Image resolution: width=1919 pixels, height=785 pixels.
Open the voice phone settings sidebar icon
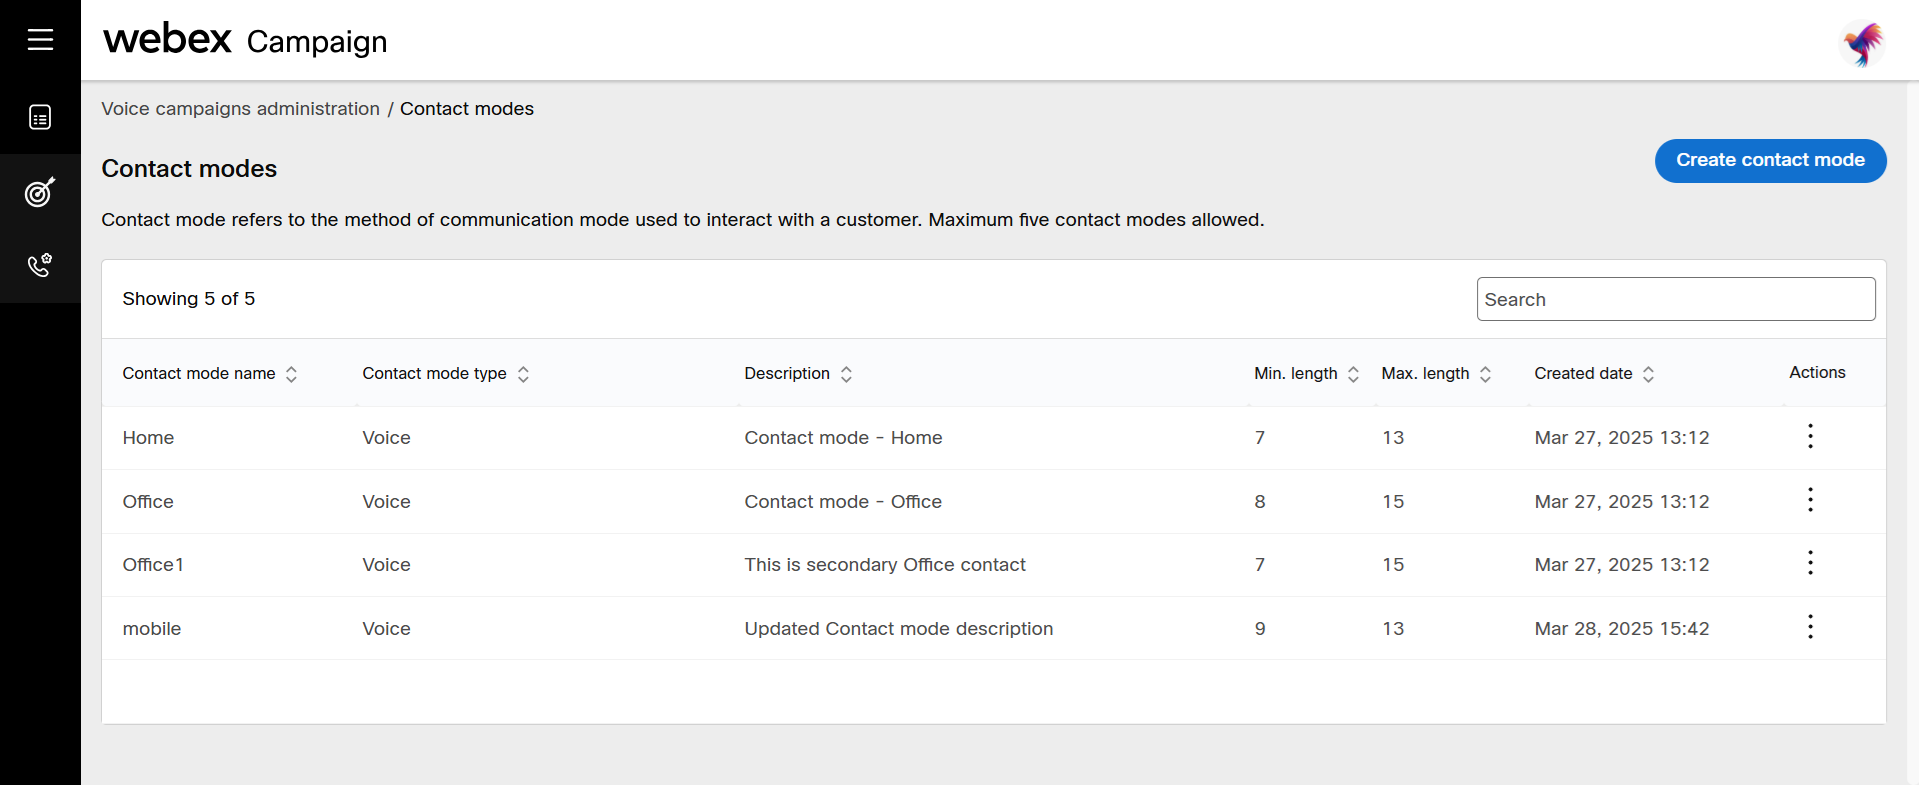(x=40, y=265)
